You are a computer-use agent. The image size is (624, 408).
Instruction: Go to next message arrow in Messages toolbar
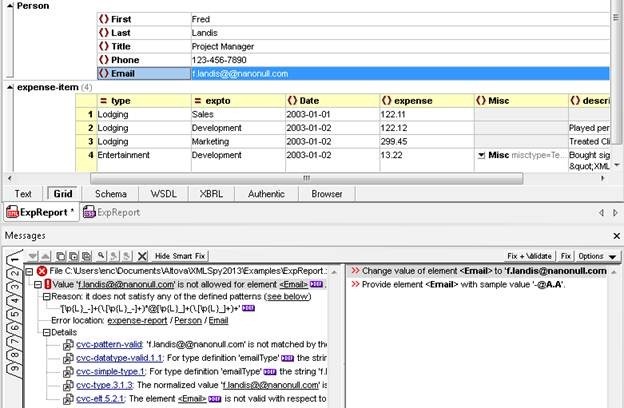33,256
